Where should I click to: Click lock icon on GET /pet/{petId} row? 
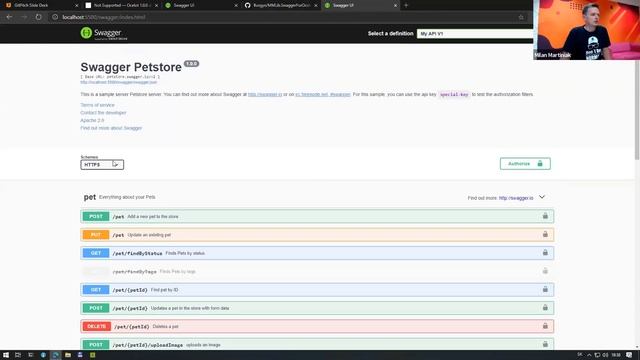(x=545, y=289)
